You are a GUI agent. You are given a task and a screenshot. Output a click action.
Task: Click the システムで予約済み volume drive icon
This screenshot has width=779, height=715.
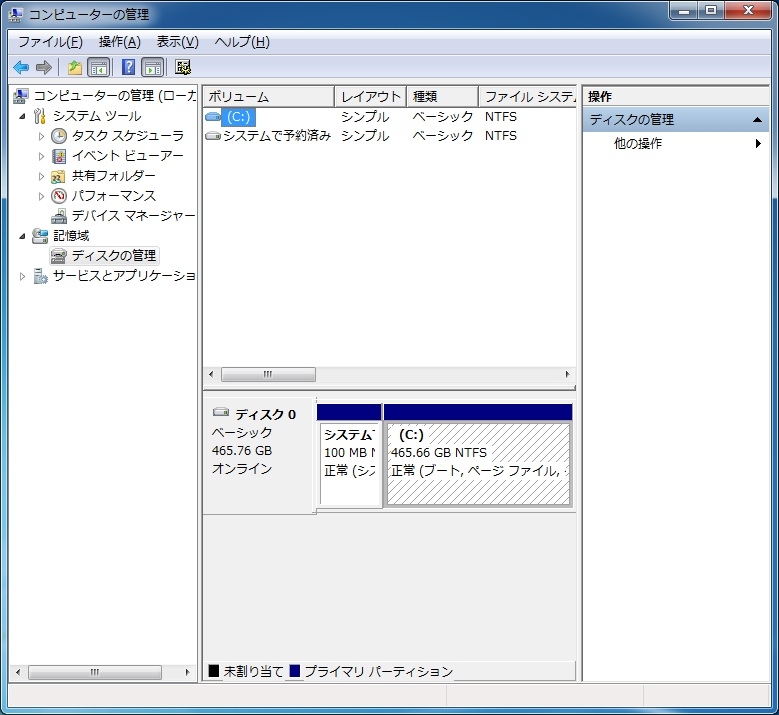coord(213,136)
